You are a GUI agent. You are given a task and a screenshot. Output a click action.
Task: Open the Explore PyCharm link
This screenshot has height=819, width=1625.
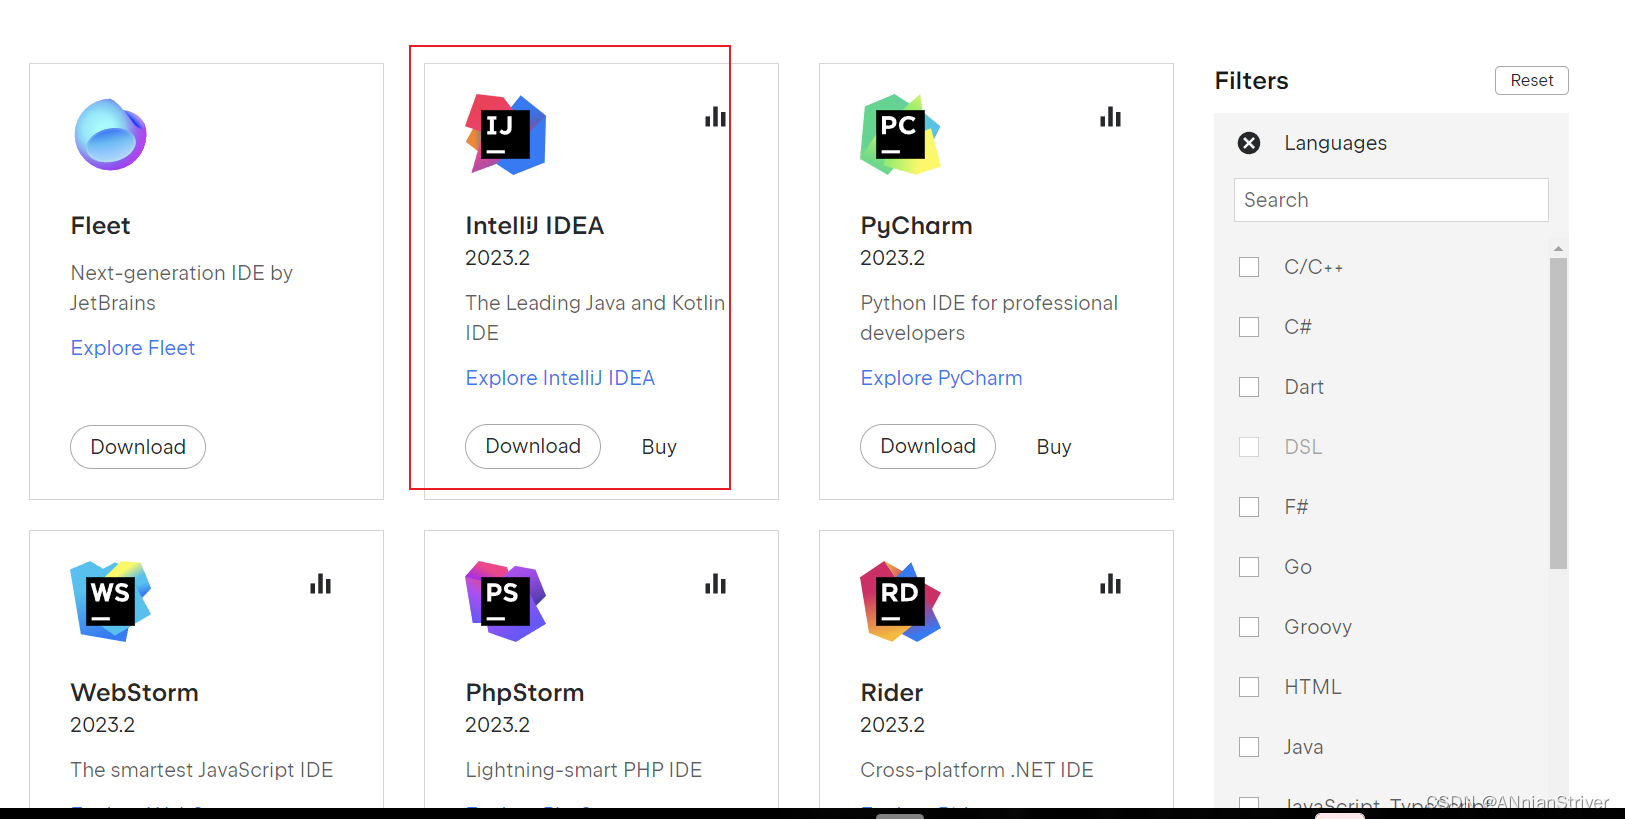coord(941,378)
